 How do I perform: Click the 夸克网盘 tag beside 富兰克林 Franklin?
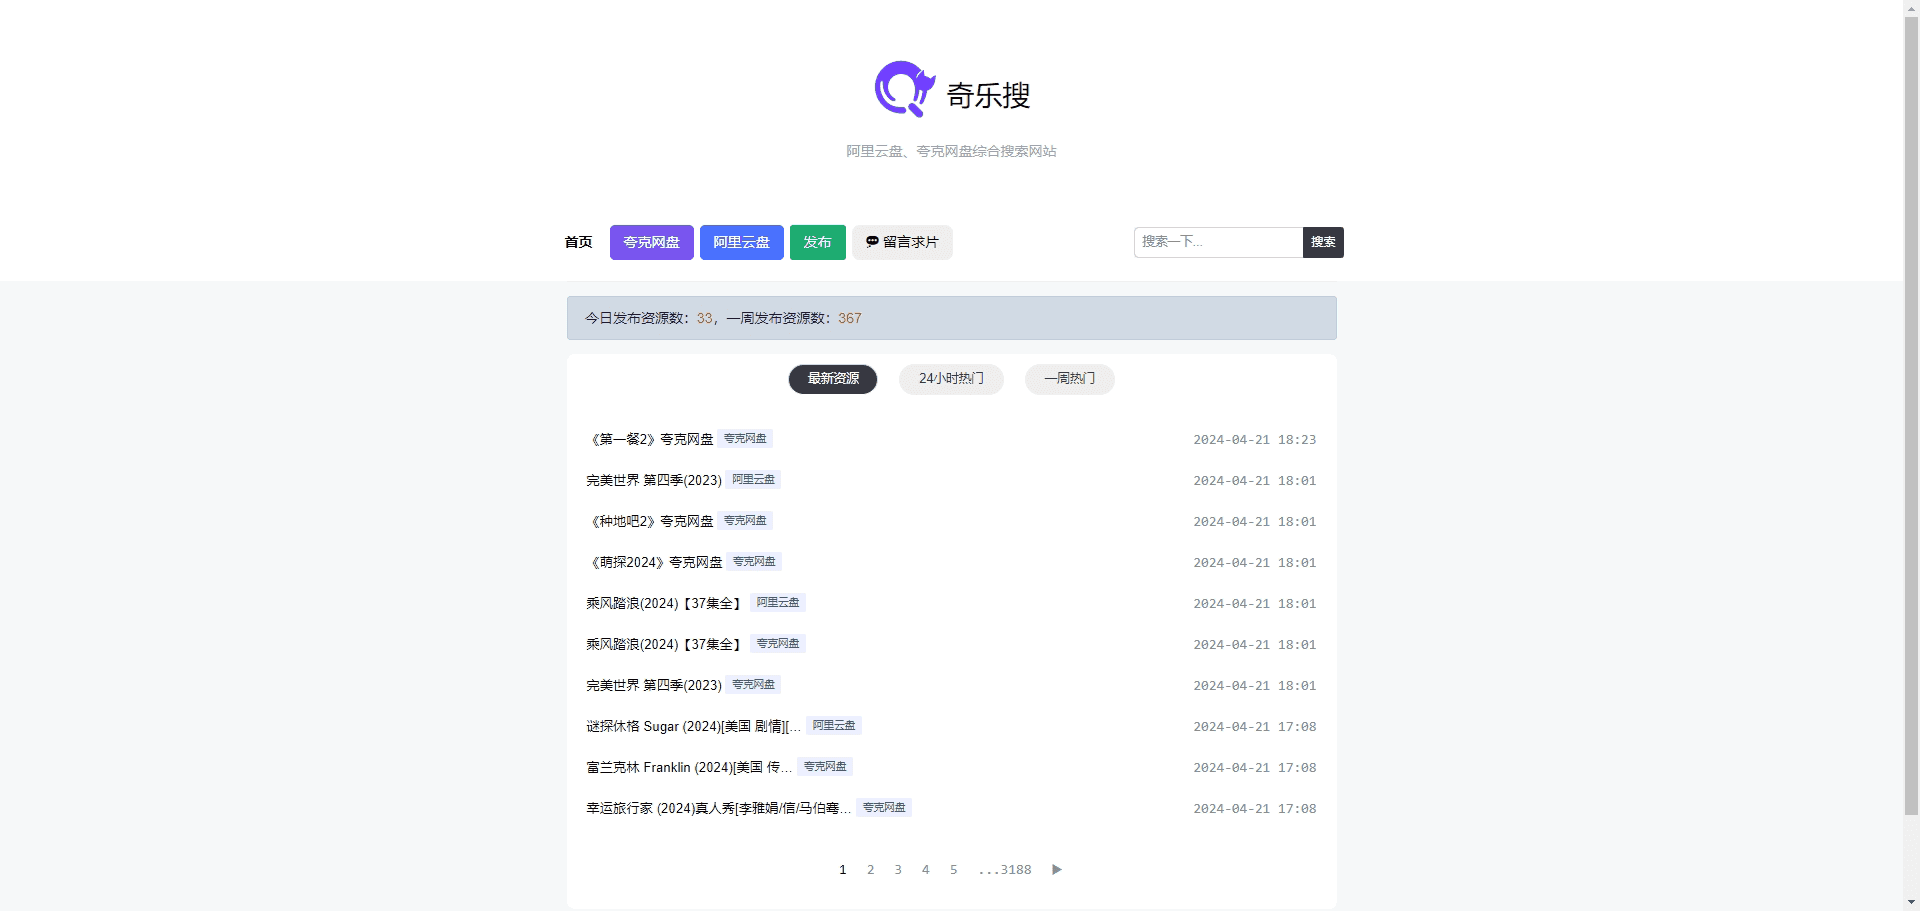pyautogui.click(x=825, y=767)
